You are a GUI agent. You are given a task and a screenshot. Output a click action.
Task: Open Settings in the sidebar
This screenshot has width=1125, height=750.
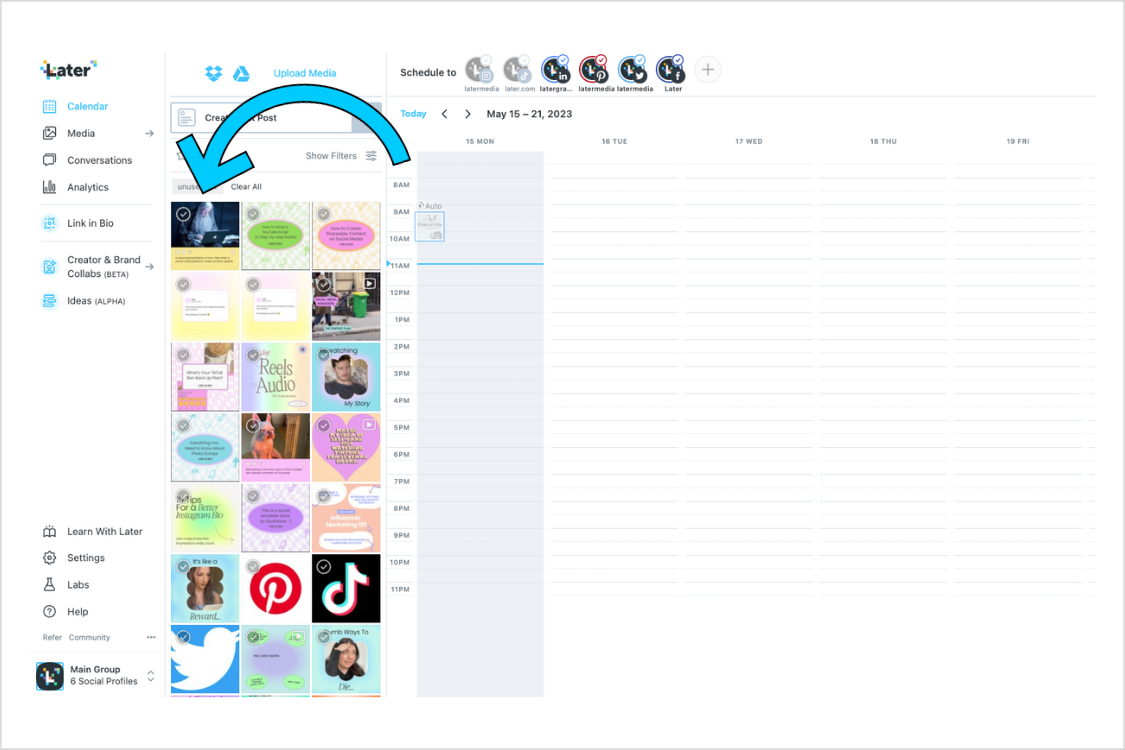[86, 558]
